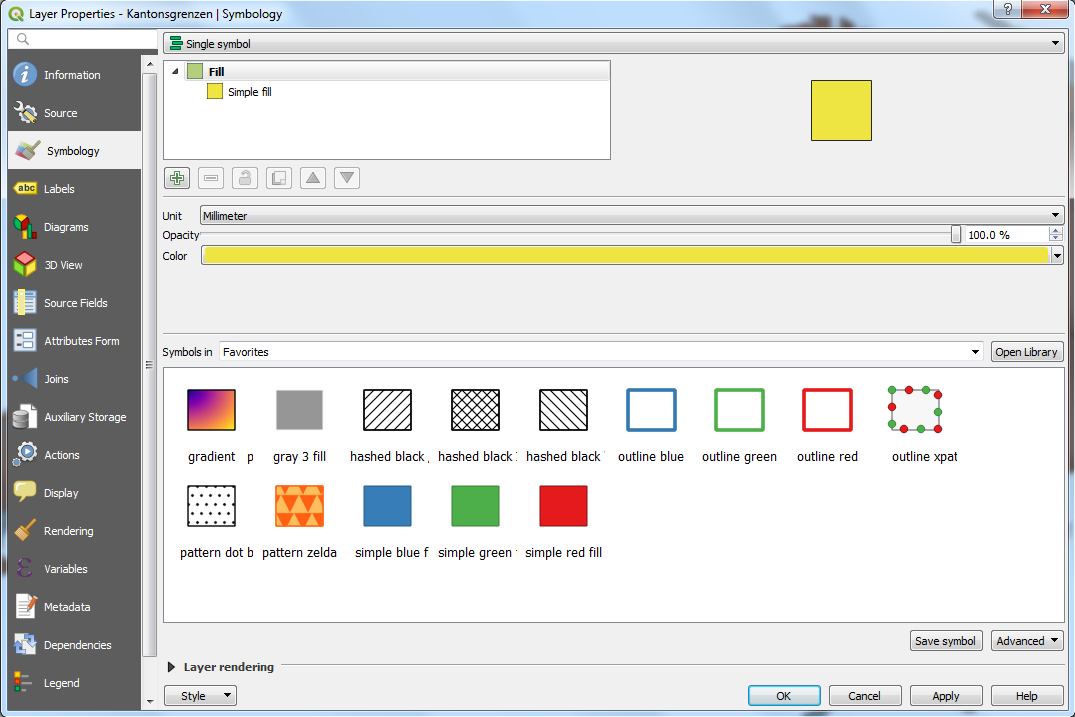
Task: Add a new symbol layer
Action: [177, 177]
